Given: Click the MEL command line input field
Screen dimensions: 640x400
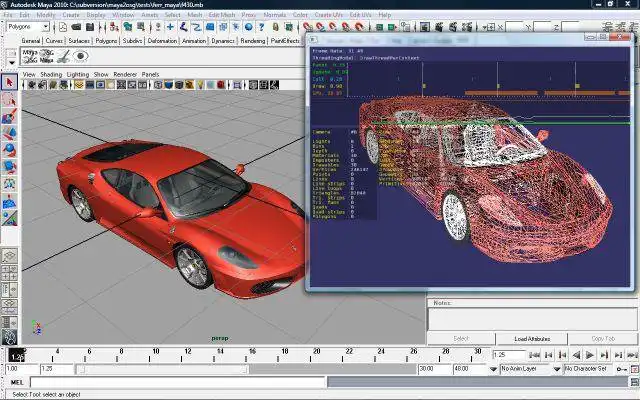Looking at the screenshot, I should 178,382.
